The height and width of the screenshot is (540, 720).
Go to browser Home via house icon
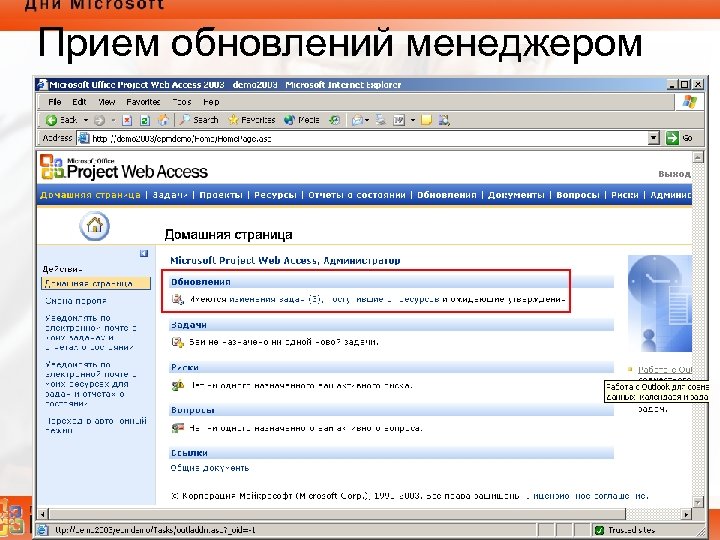[163, 120]
